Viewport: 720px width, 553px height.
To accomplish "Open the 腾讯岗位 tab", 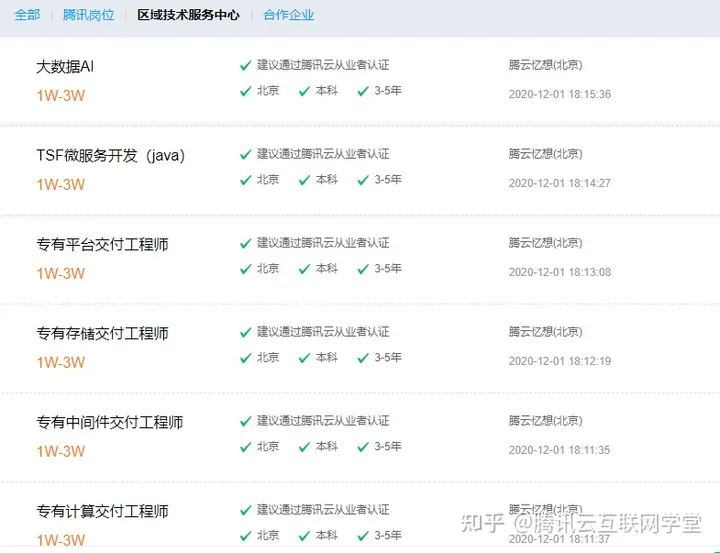I will pos(88,15).
